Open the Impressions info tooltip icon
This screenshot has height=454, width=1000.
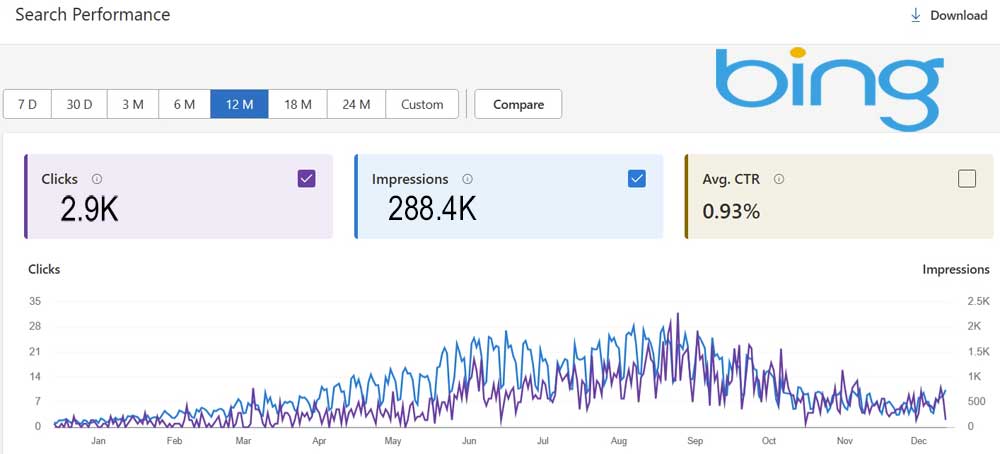[467, 179]
